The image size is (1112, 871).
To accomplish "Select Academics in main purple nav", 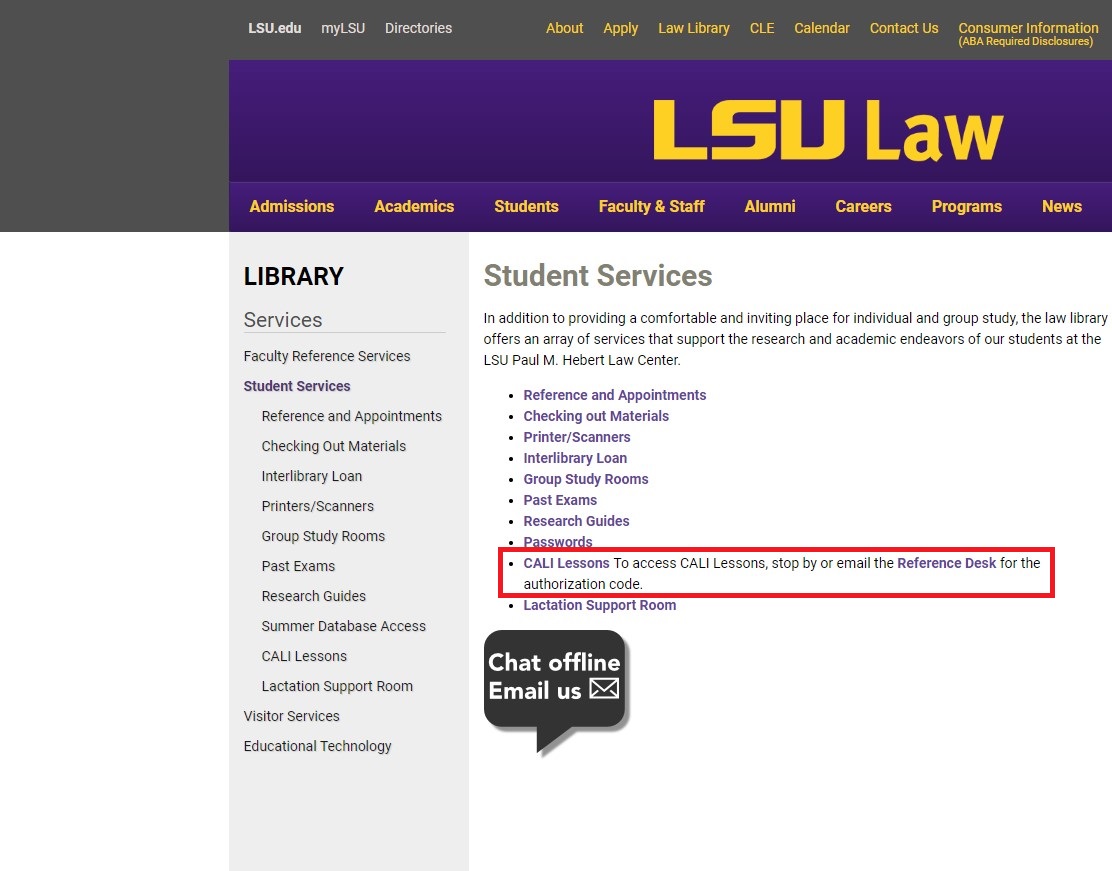I will click(414, 206).
